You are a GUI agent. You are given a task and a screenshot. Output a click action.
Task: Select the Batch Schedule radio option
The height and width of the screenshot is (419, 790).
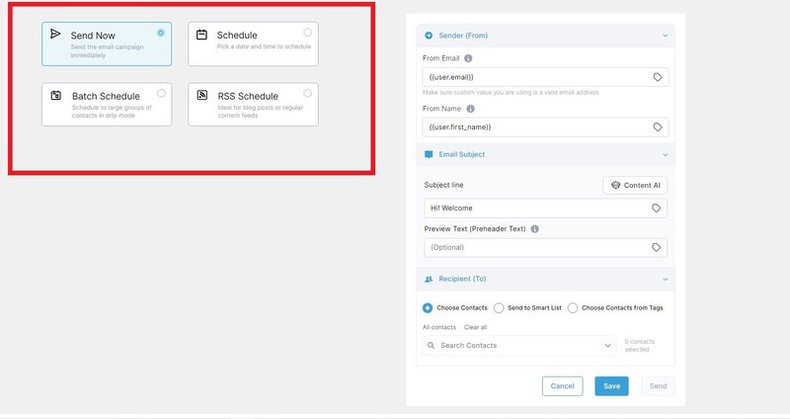(161, 93)
